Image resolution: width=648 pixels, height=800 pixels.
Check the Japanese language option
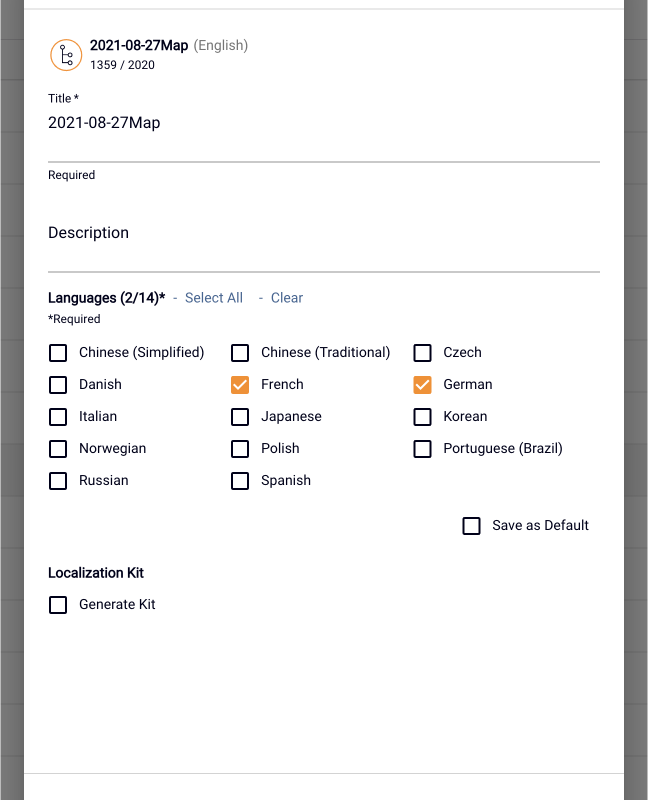(240, 417)
